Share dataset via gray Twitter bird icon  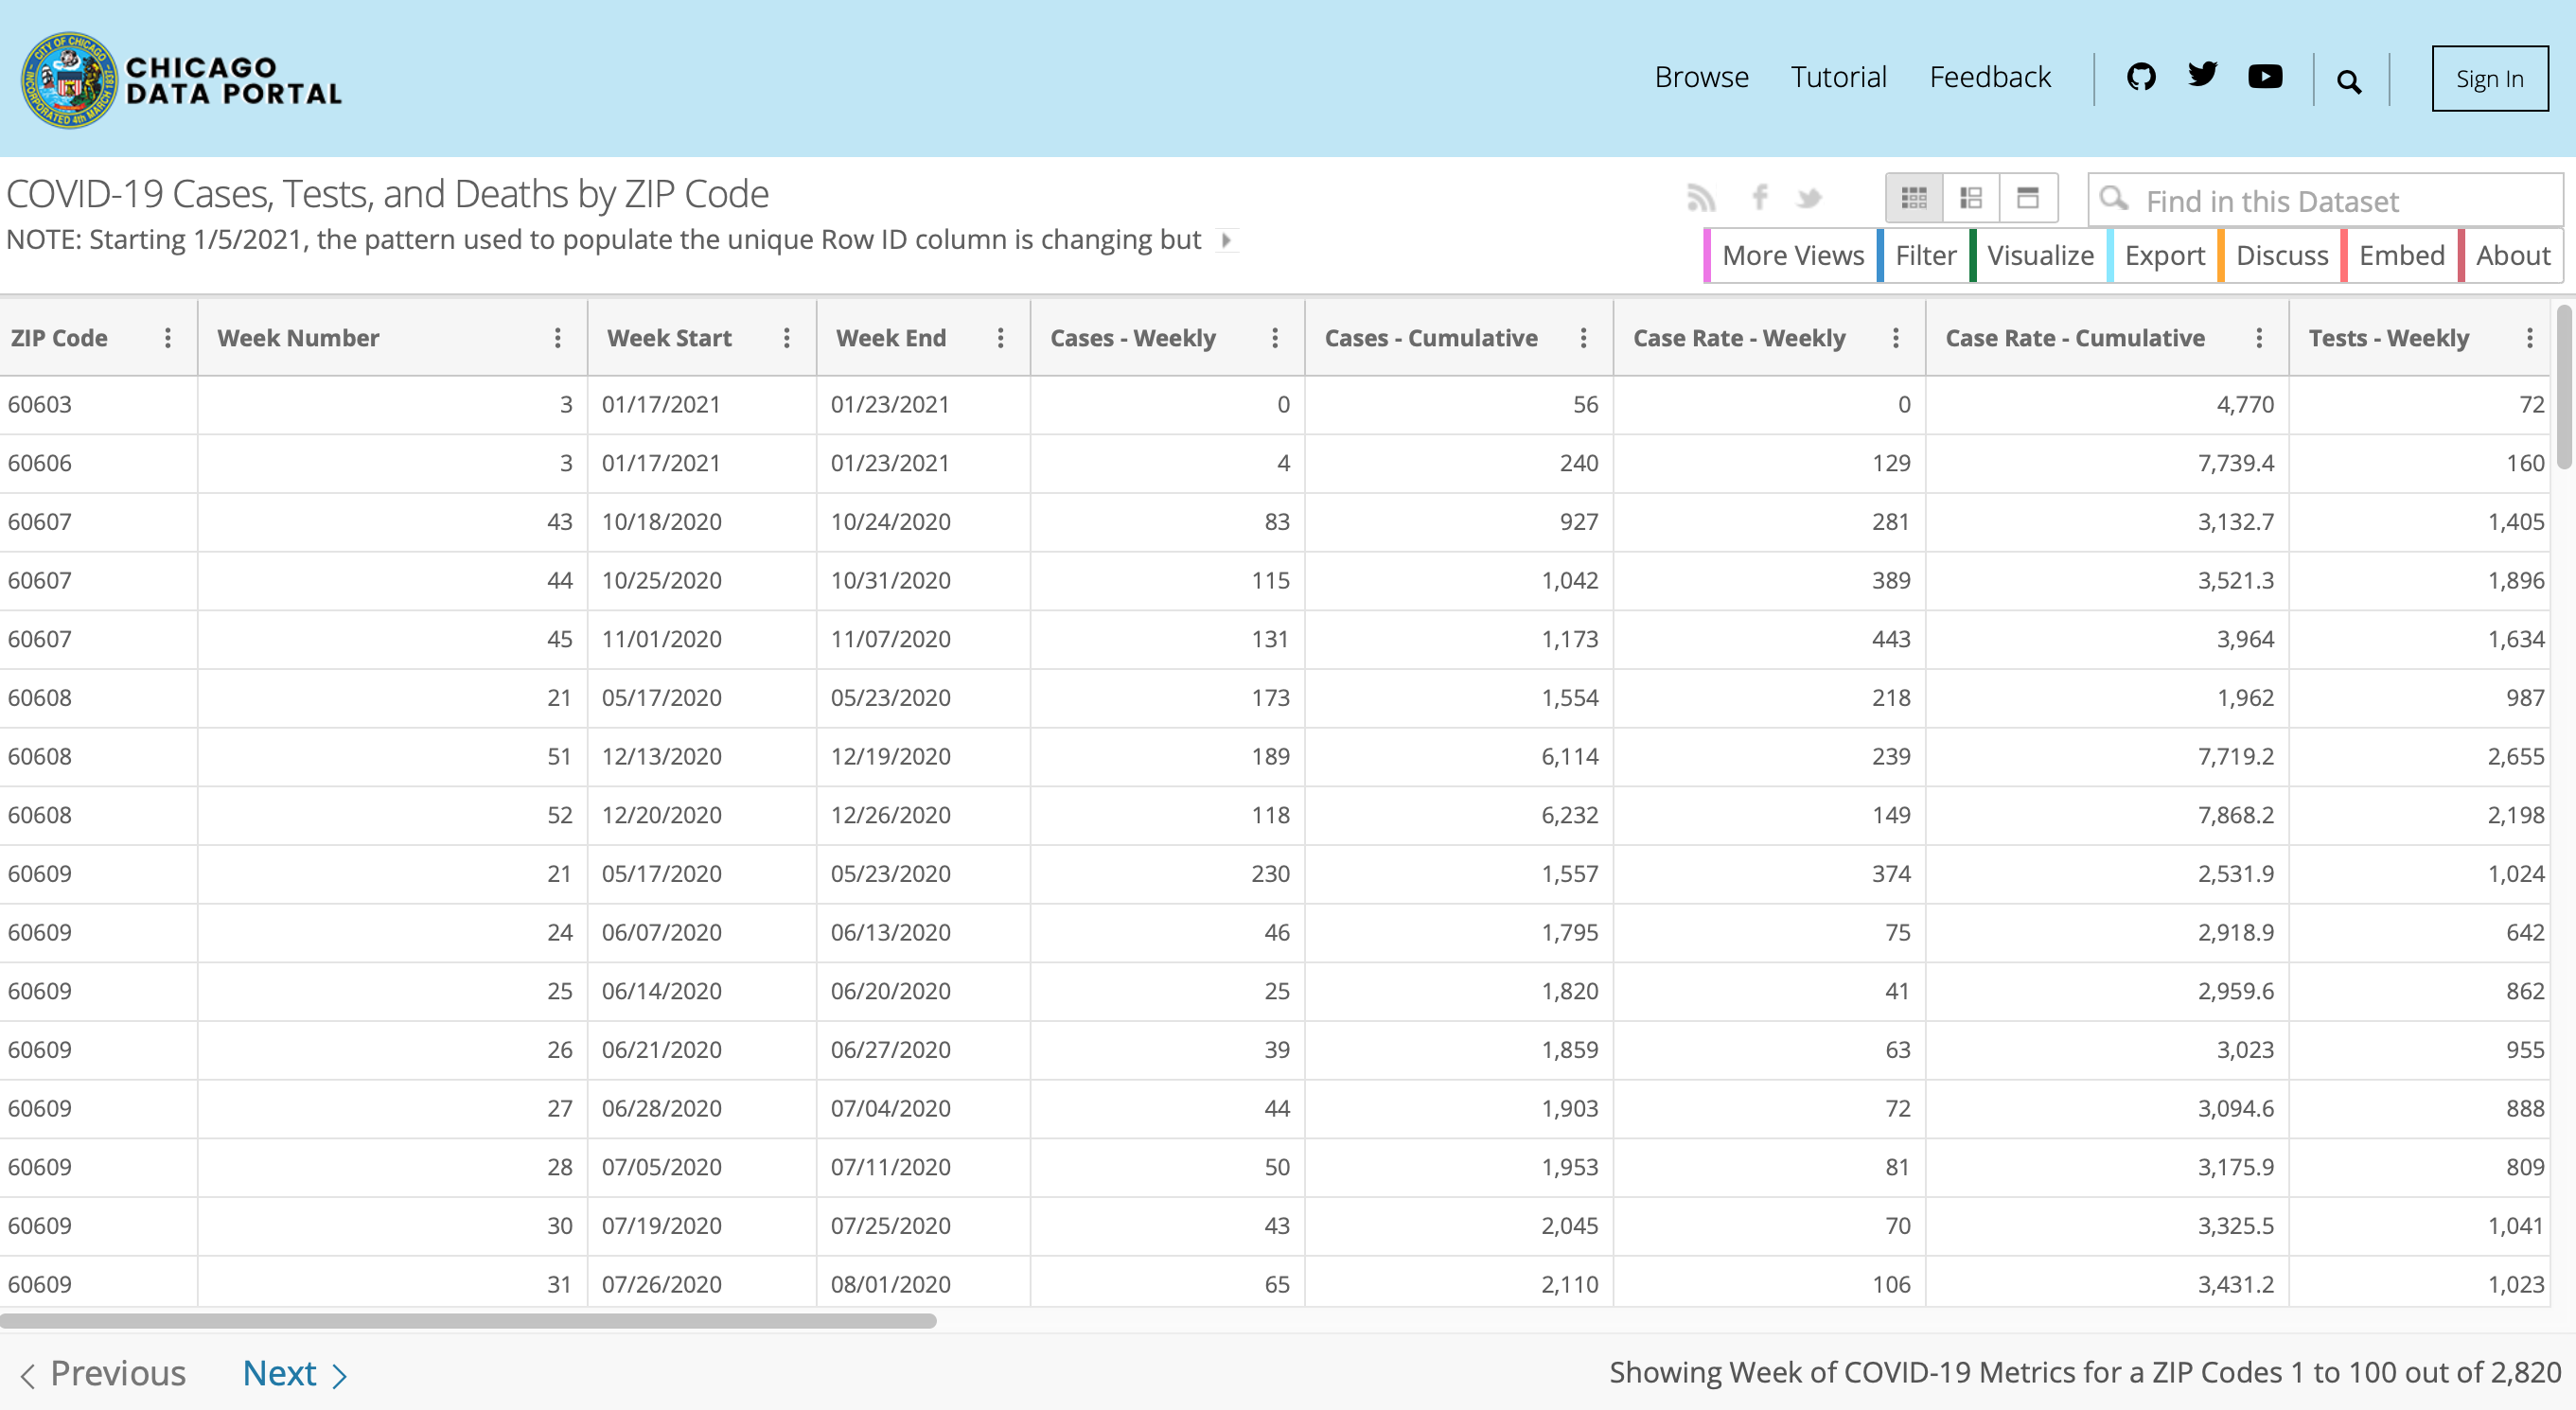(x=1808, y=198)
